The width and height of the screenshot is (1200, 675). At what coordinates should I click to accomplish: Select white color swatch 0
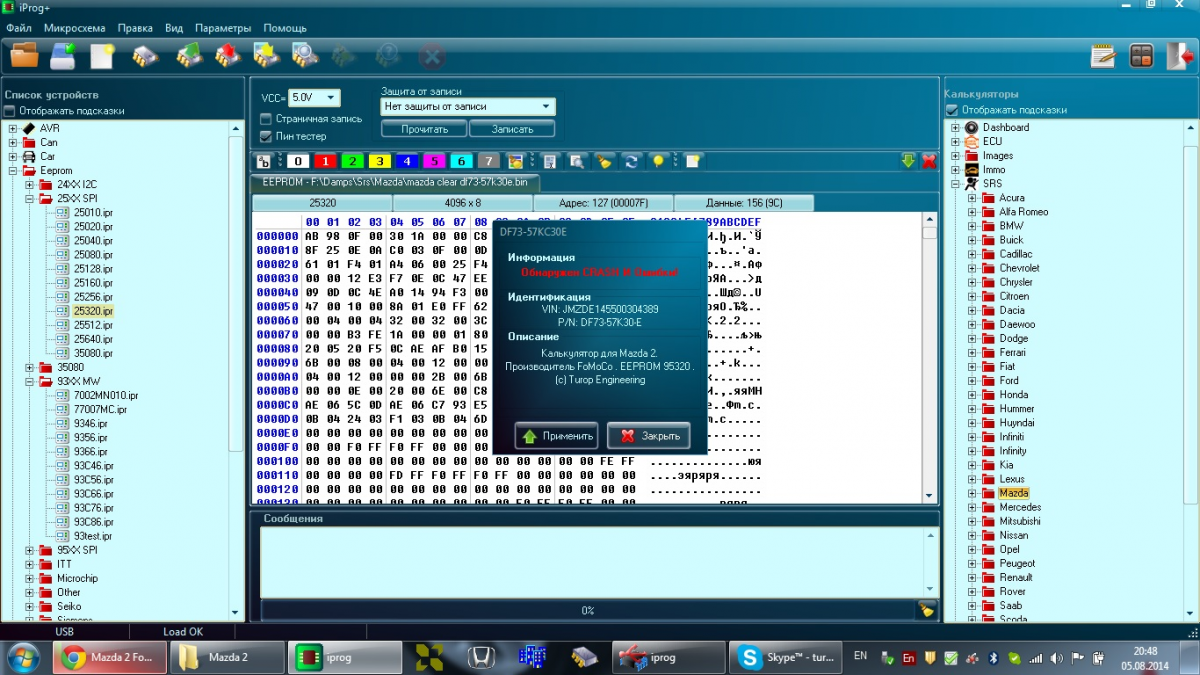click(x=298, y=161)
